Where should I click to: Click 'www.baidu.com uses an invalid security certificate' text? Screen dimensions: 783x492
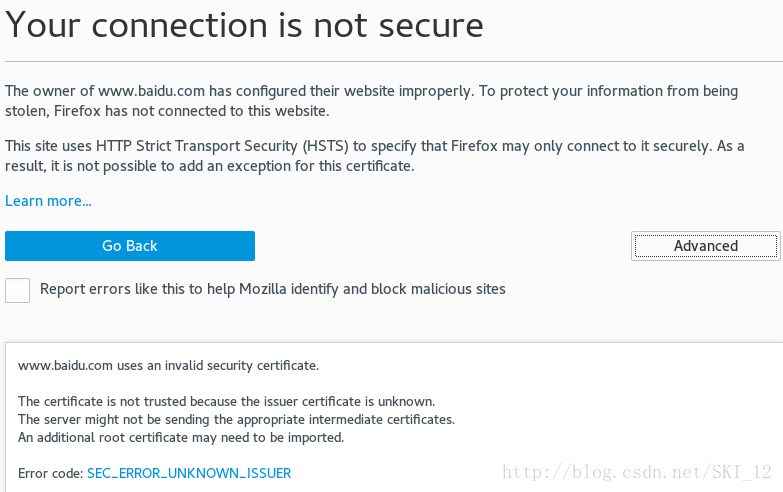168,365
